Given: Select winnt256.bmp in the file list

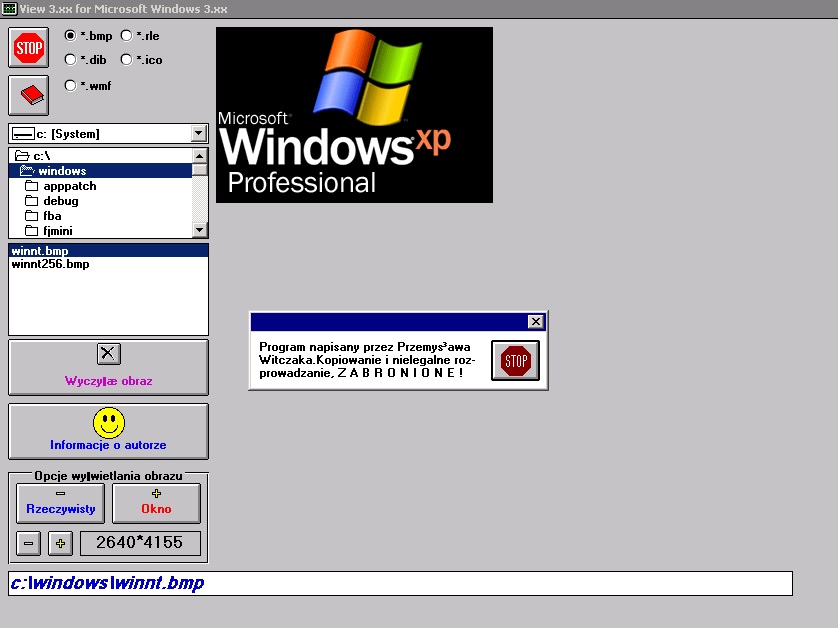Looking at the screenshot, I should (x=108, y=264).
